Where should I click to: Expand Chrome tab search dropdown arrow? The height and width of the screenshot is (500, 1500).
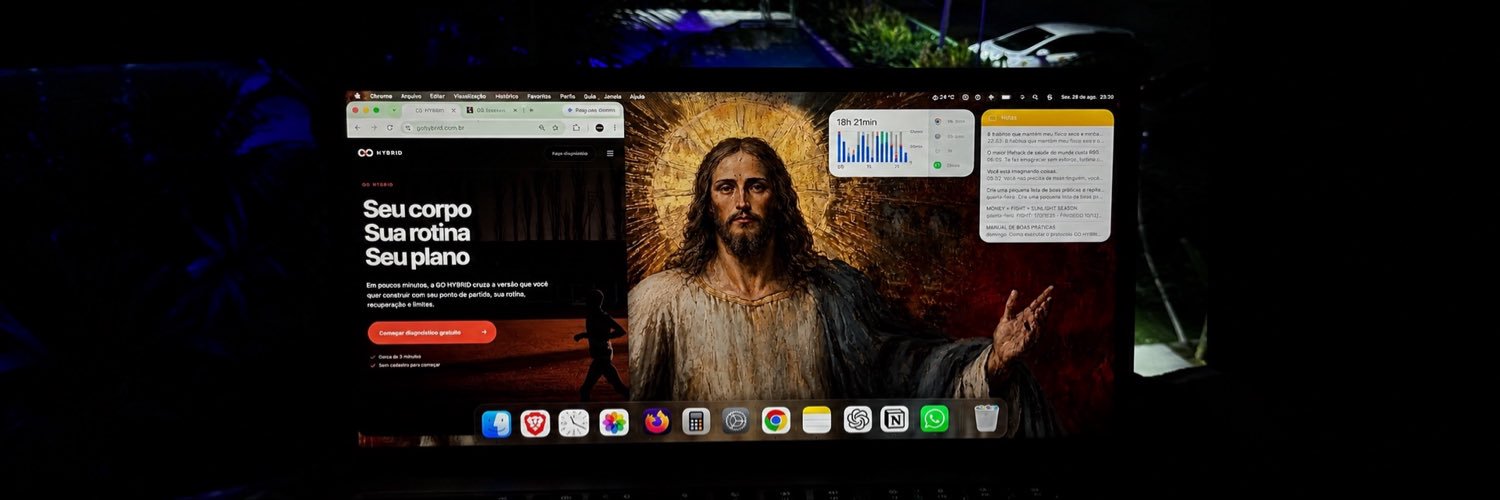click(x=394, y=110)
